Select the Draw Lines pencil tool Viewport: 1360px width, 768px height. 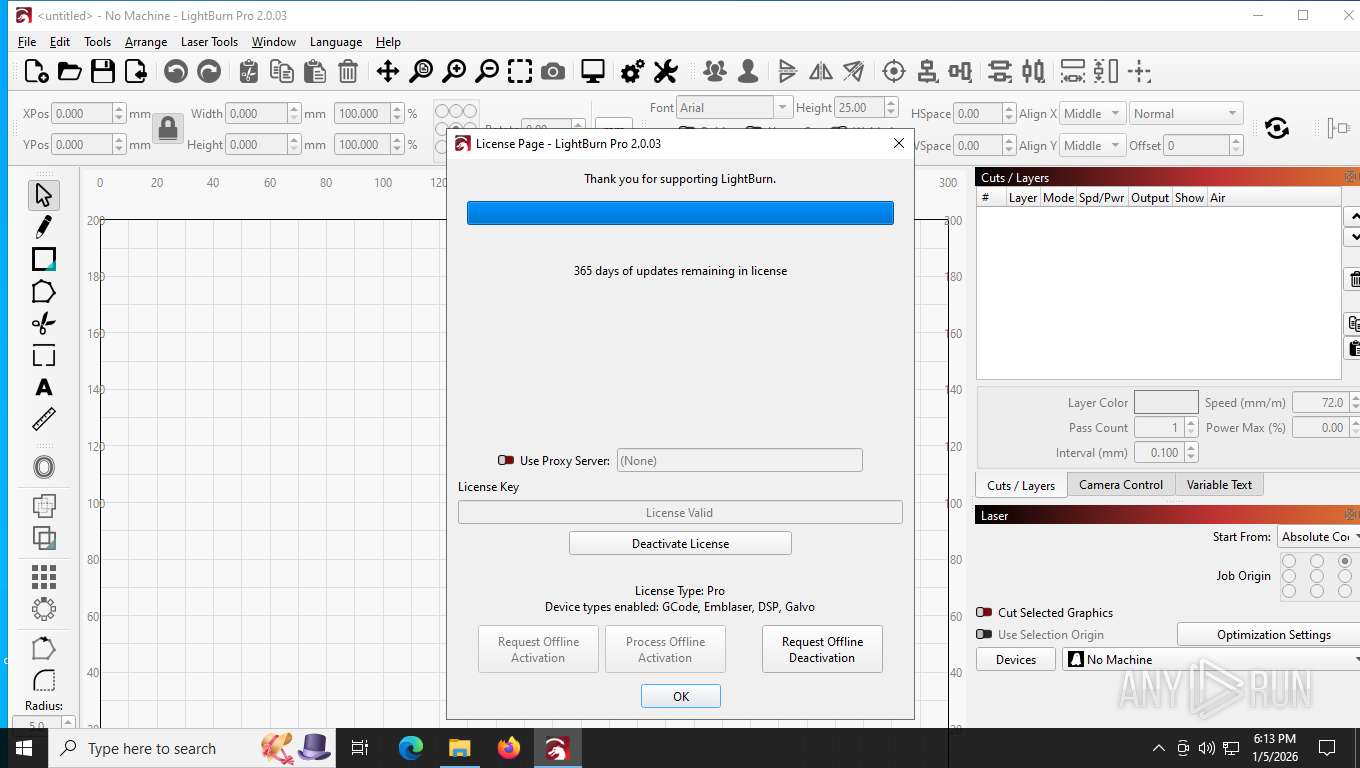coord(43,227)
